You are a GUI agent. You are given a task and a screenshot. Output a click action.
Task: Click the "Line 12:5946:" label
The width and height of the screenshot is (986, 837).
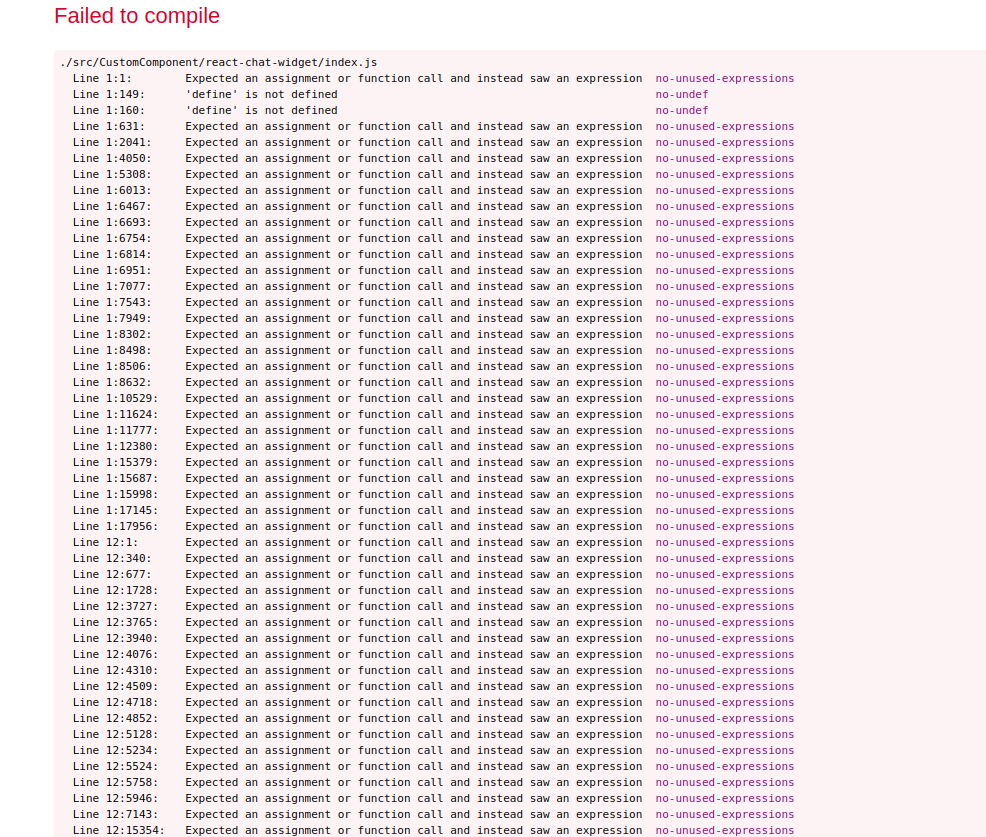point(116,799)
